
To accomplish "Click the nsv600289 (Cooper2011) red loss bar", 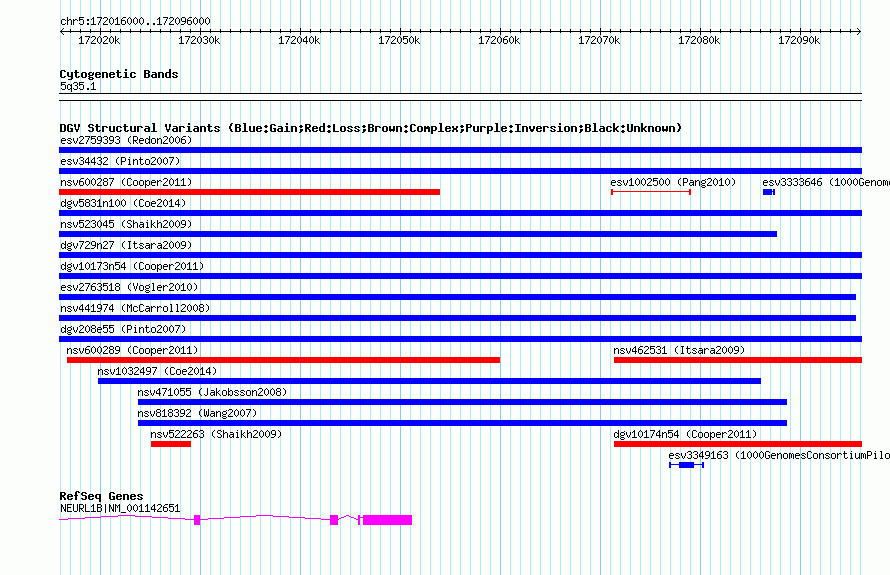I will pyautogui.click(x=283, y=360).
